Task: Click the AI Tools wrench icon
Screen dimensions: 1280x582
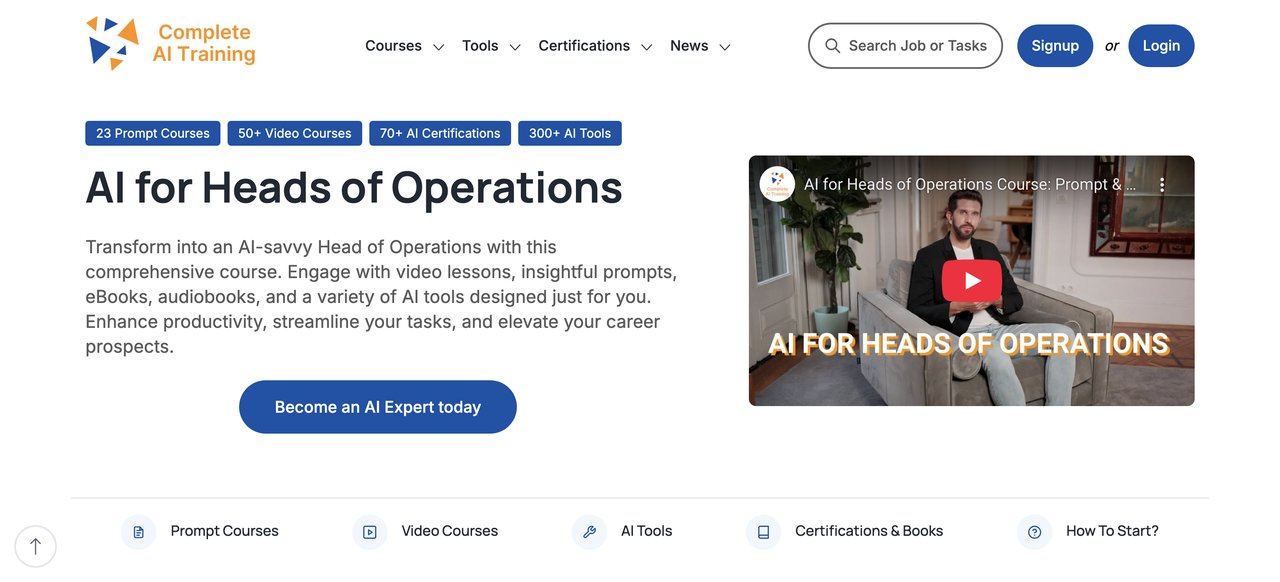Action: tap(589, 532)
